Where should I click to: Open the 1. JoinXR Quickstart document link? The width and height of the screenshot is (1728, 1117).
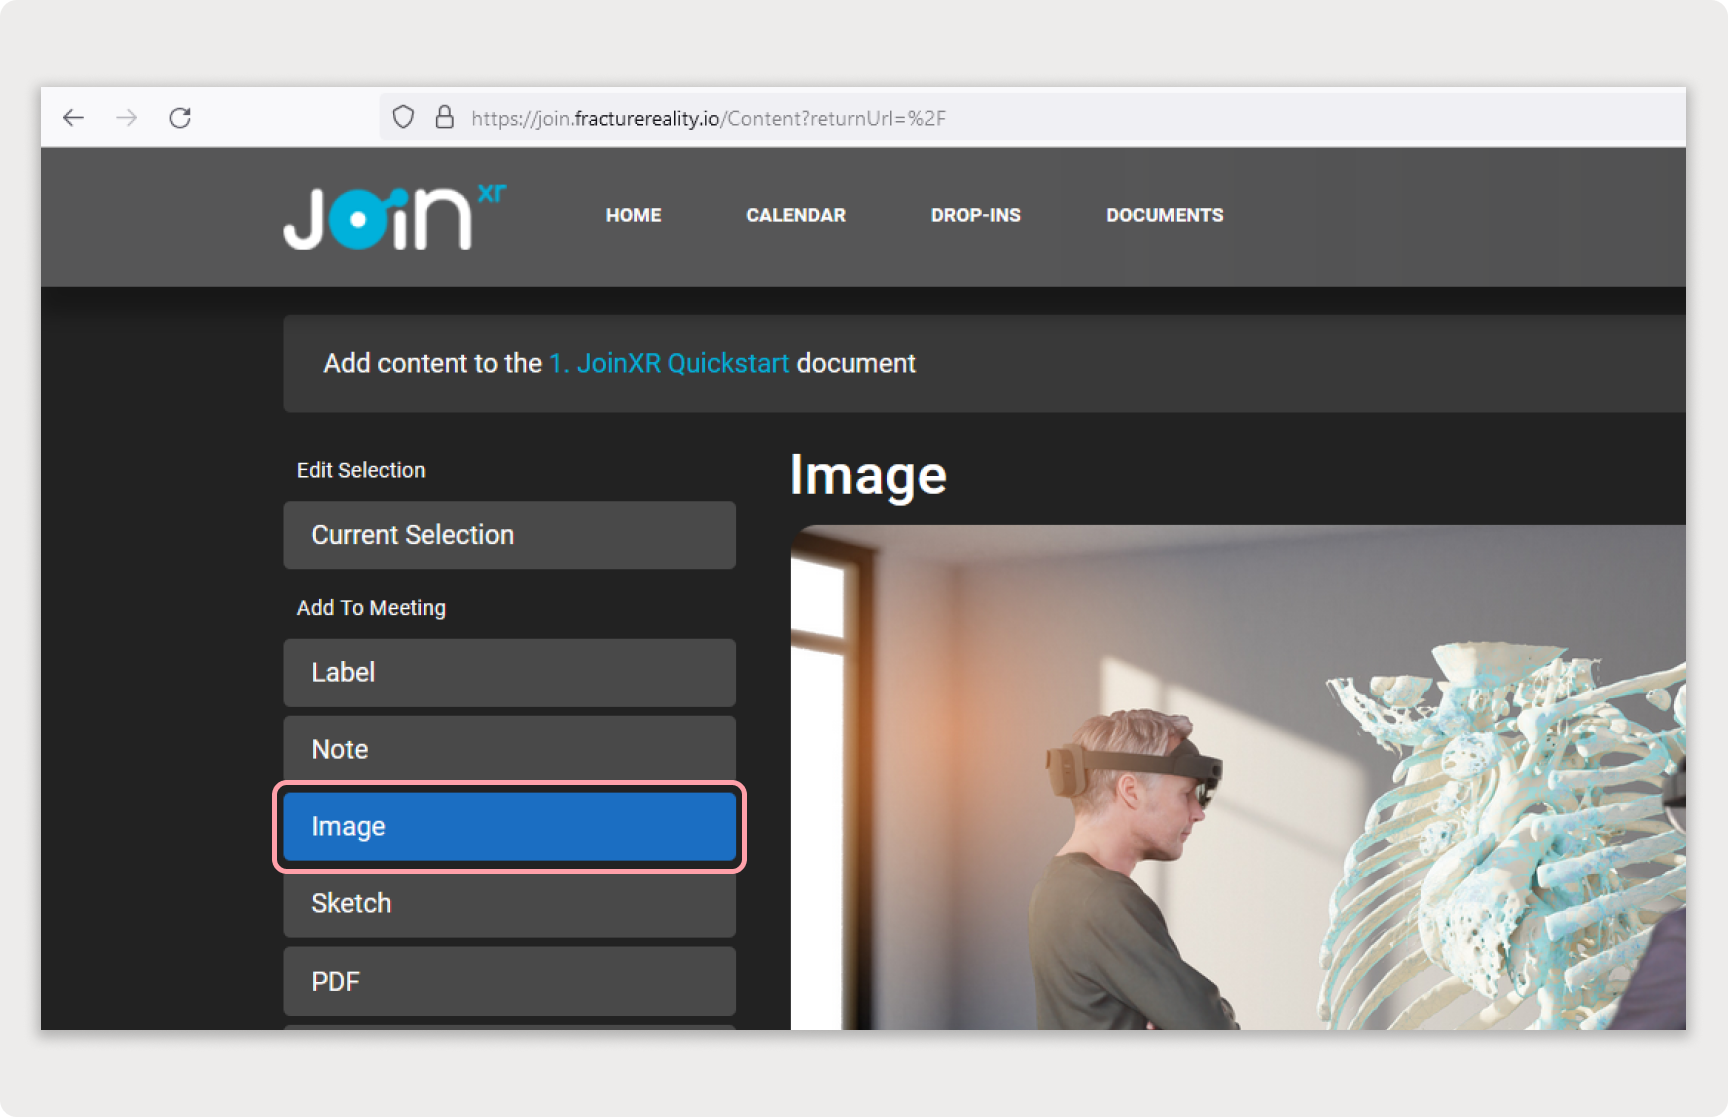pyautogui.click(x=667, y=363)
